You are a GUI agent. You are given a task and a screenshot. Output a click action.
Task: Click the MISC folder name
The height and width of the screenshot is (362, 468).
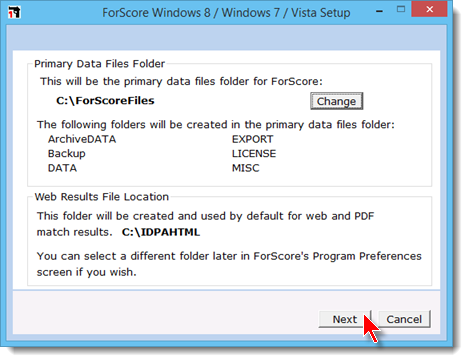[x=245, y=168]
